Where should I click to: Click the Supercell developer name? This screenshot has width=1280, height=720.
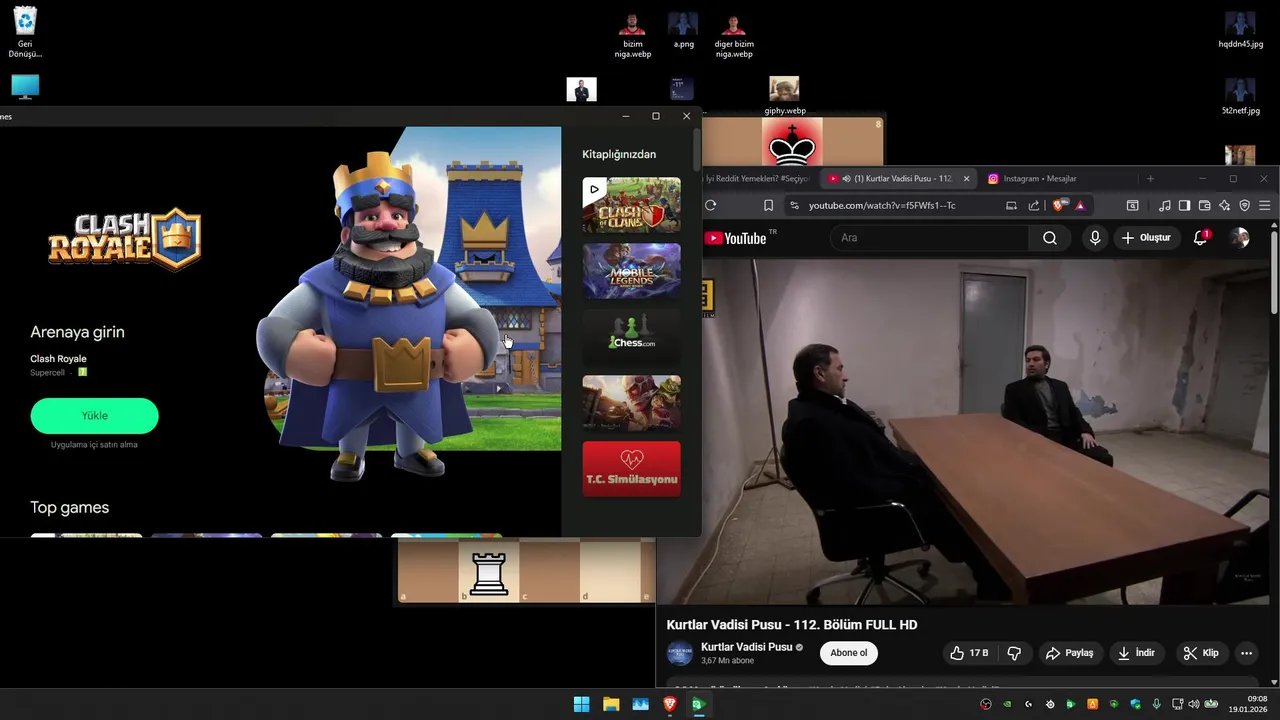click(x=47, y=373)
